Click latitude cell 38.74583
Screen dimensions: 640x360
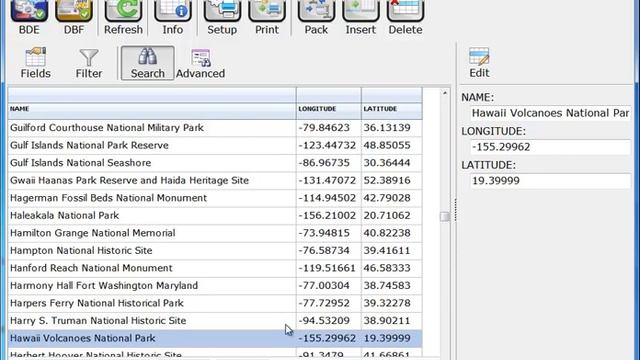coord(392,286)
